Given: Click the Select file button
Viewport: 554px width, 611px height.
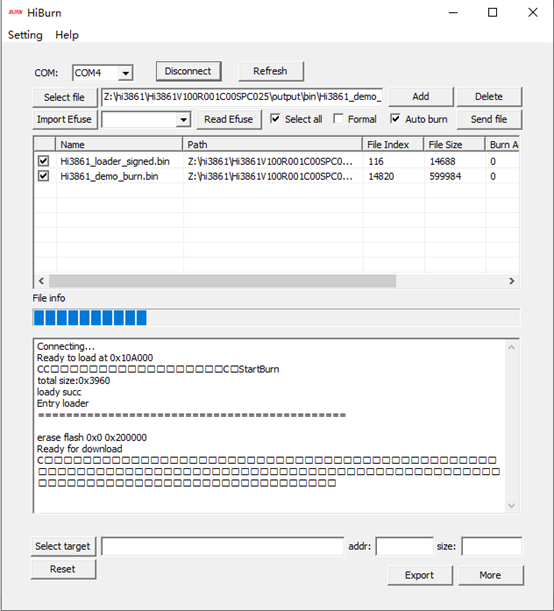Looking at the screenshot, I should tap(65, 97).
